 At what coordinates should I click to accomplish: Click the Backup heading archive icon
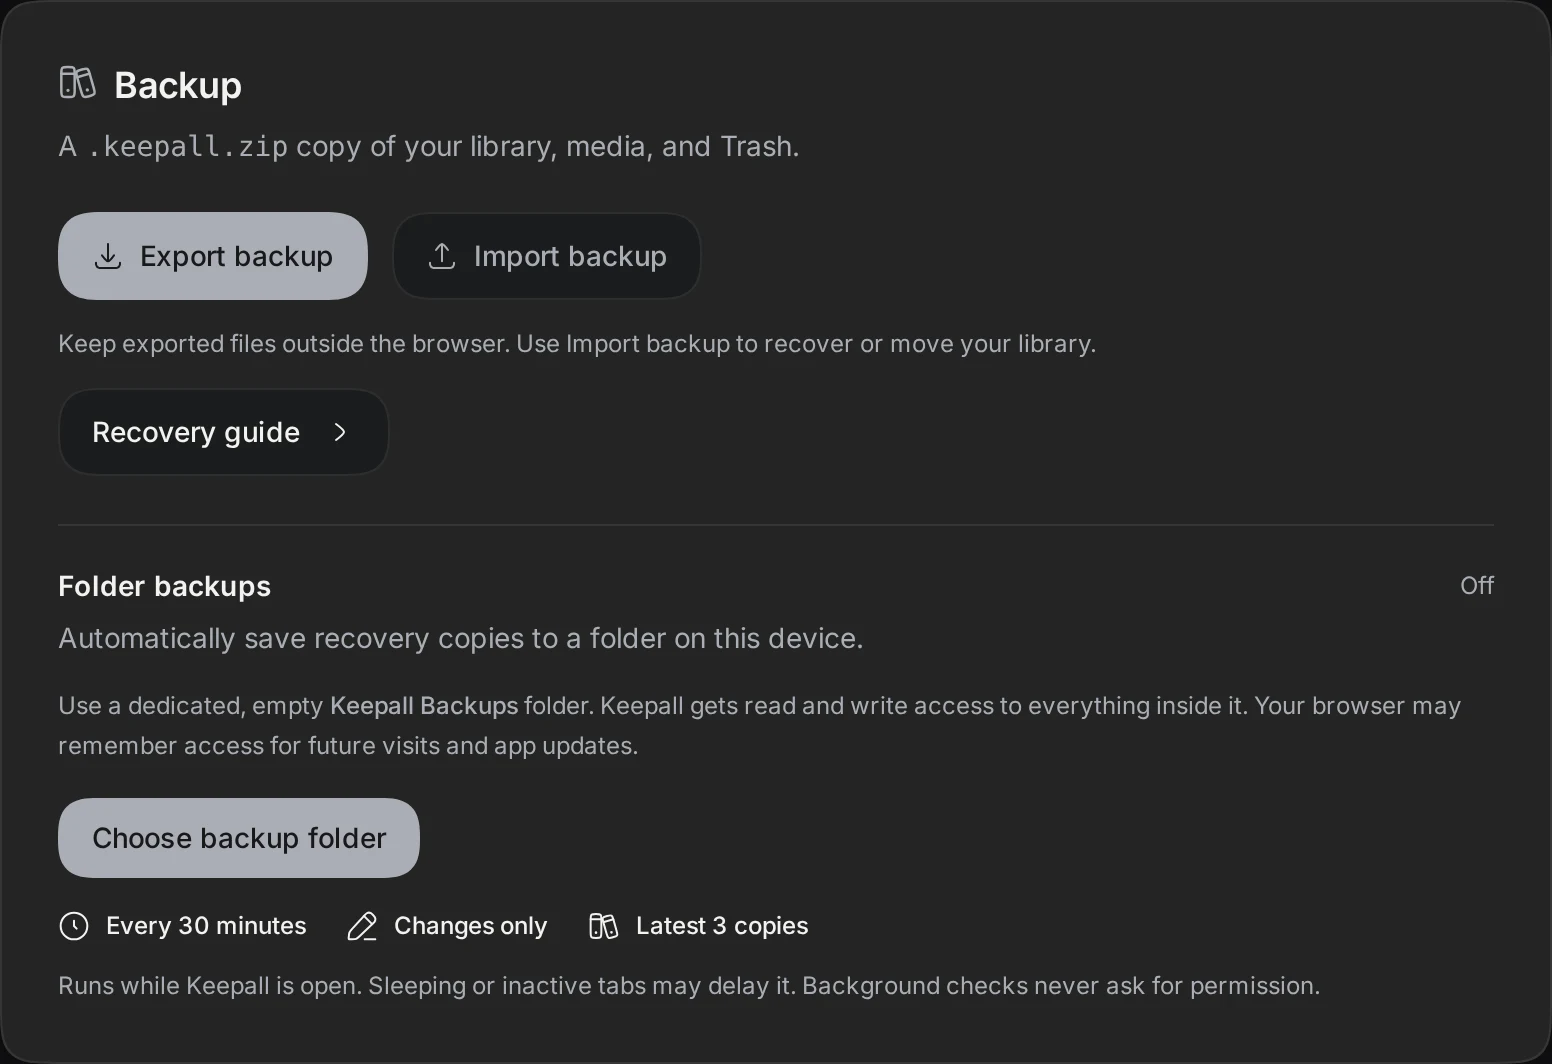(77, 83)
